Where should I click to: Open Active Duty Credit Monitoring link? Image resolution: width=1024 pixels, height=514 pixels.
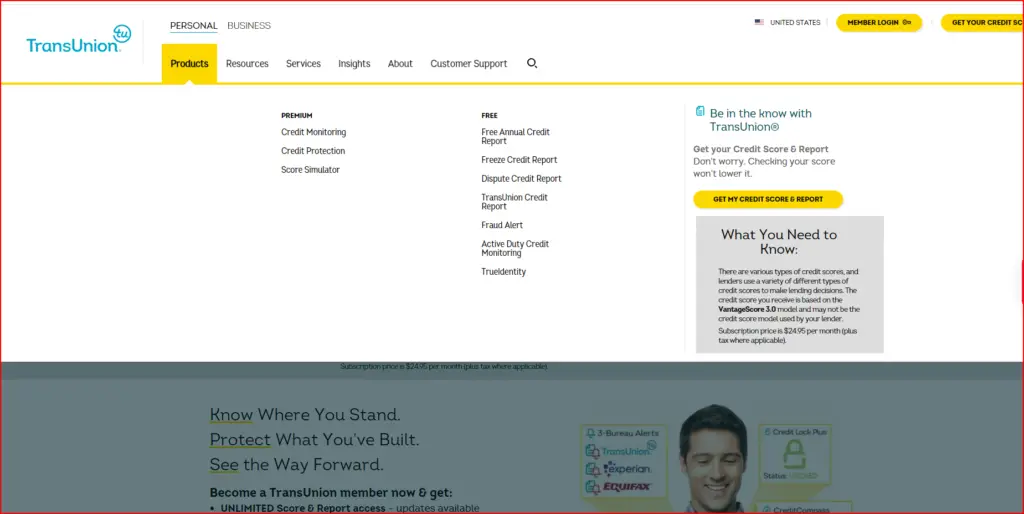515,248
